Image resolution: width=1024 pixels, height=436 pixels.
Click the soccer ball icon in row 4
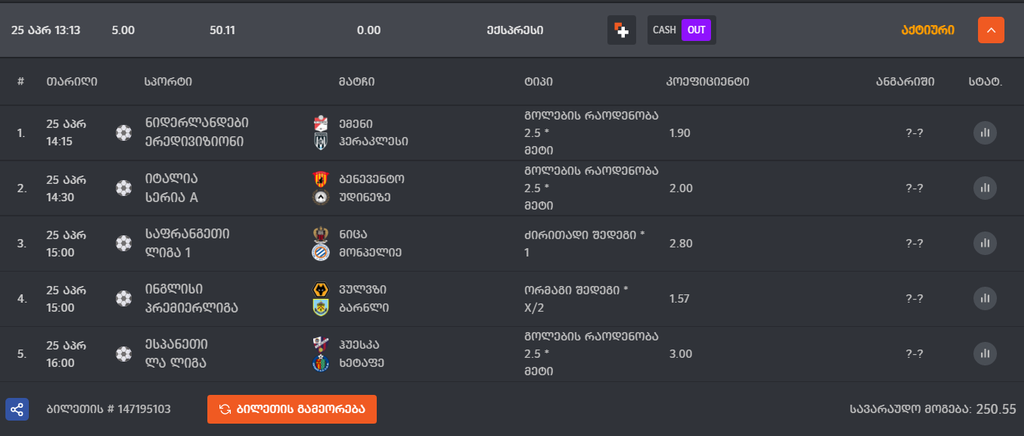pyautogui.click(x=123, y=298)
